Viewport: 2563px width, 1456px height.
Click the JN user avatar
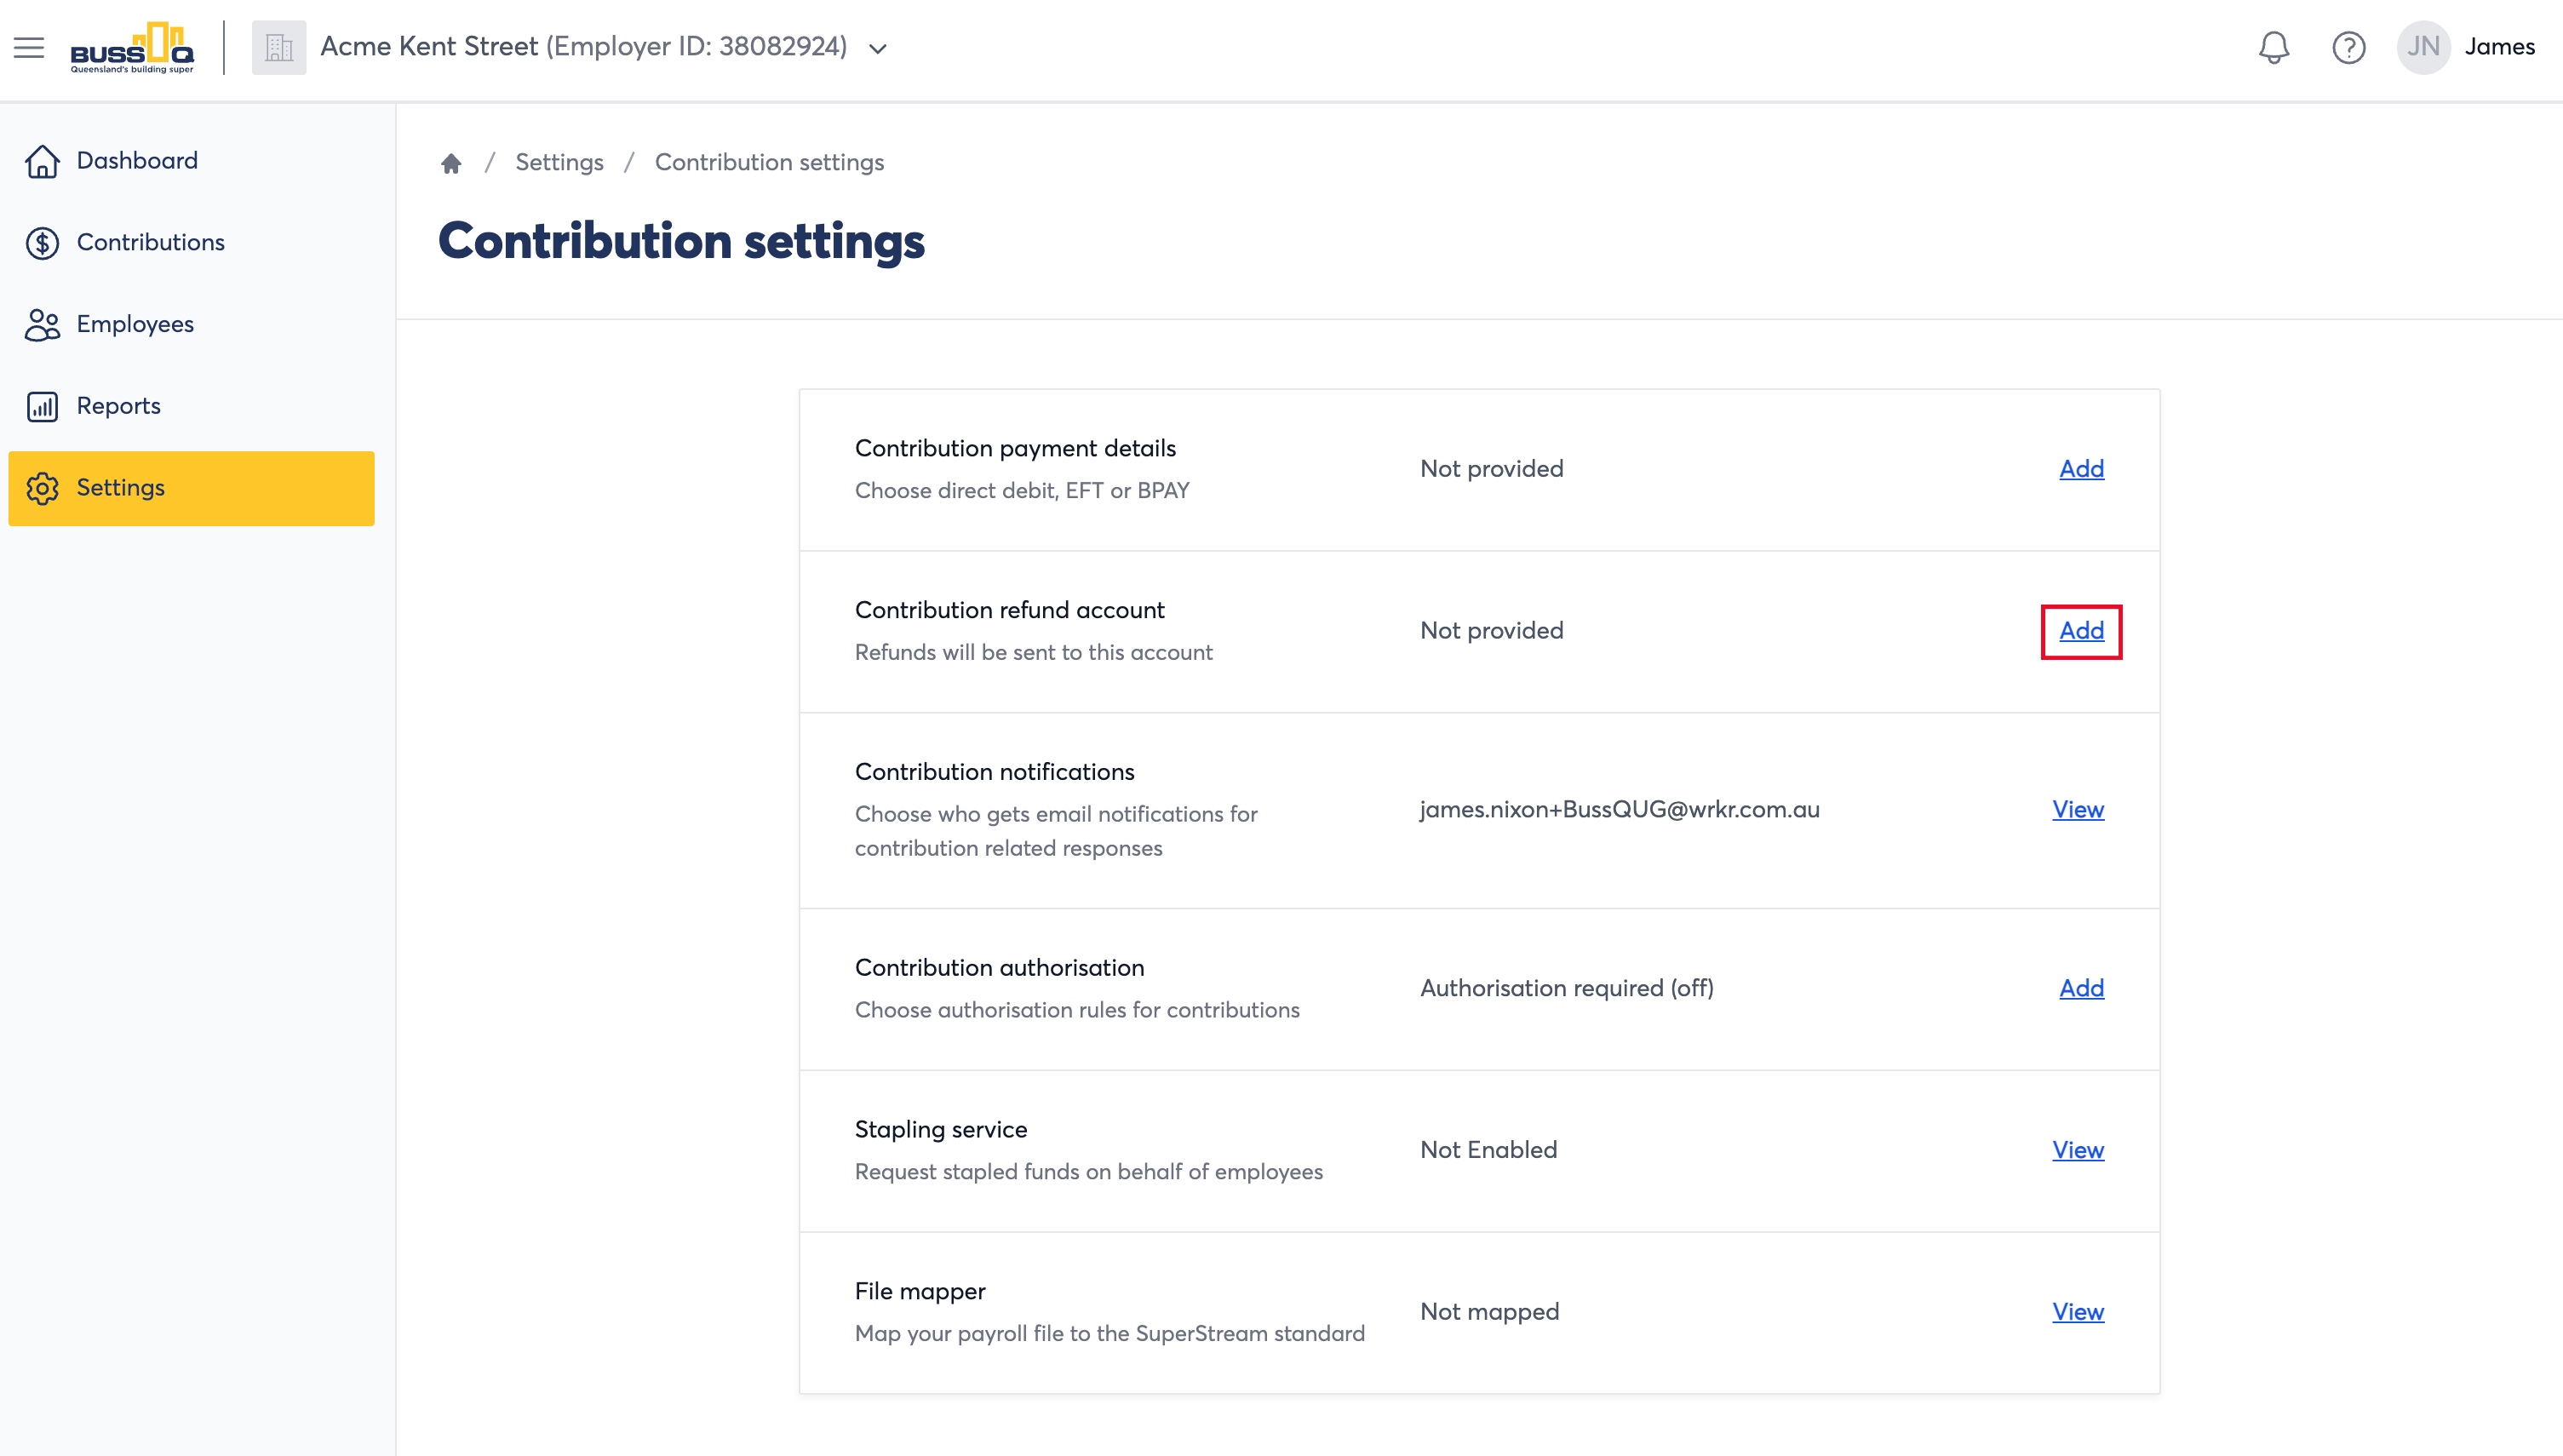pos(2423,47)
